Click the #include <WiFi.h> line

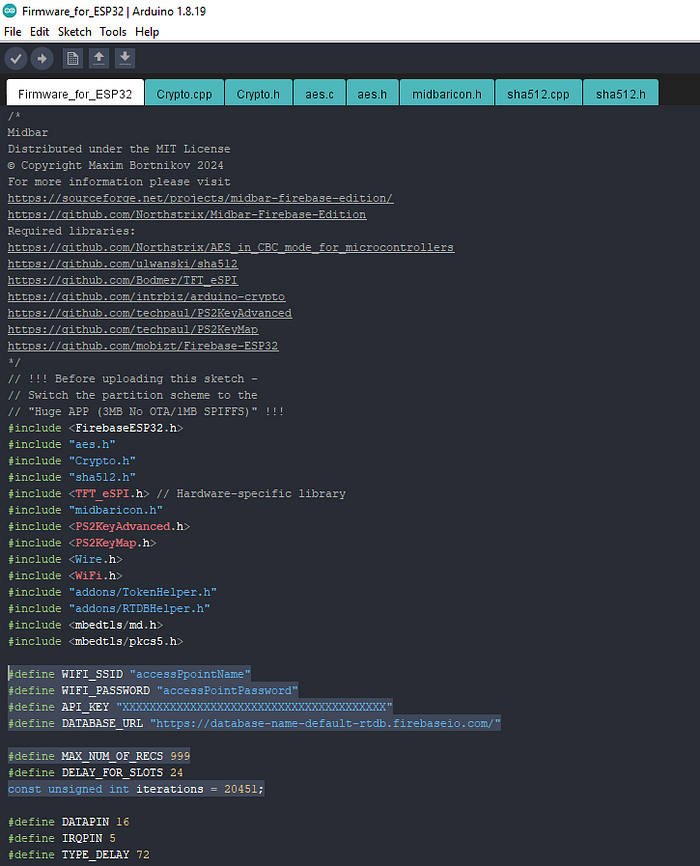[x=65, y=575]
